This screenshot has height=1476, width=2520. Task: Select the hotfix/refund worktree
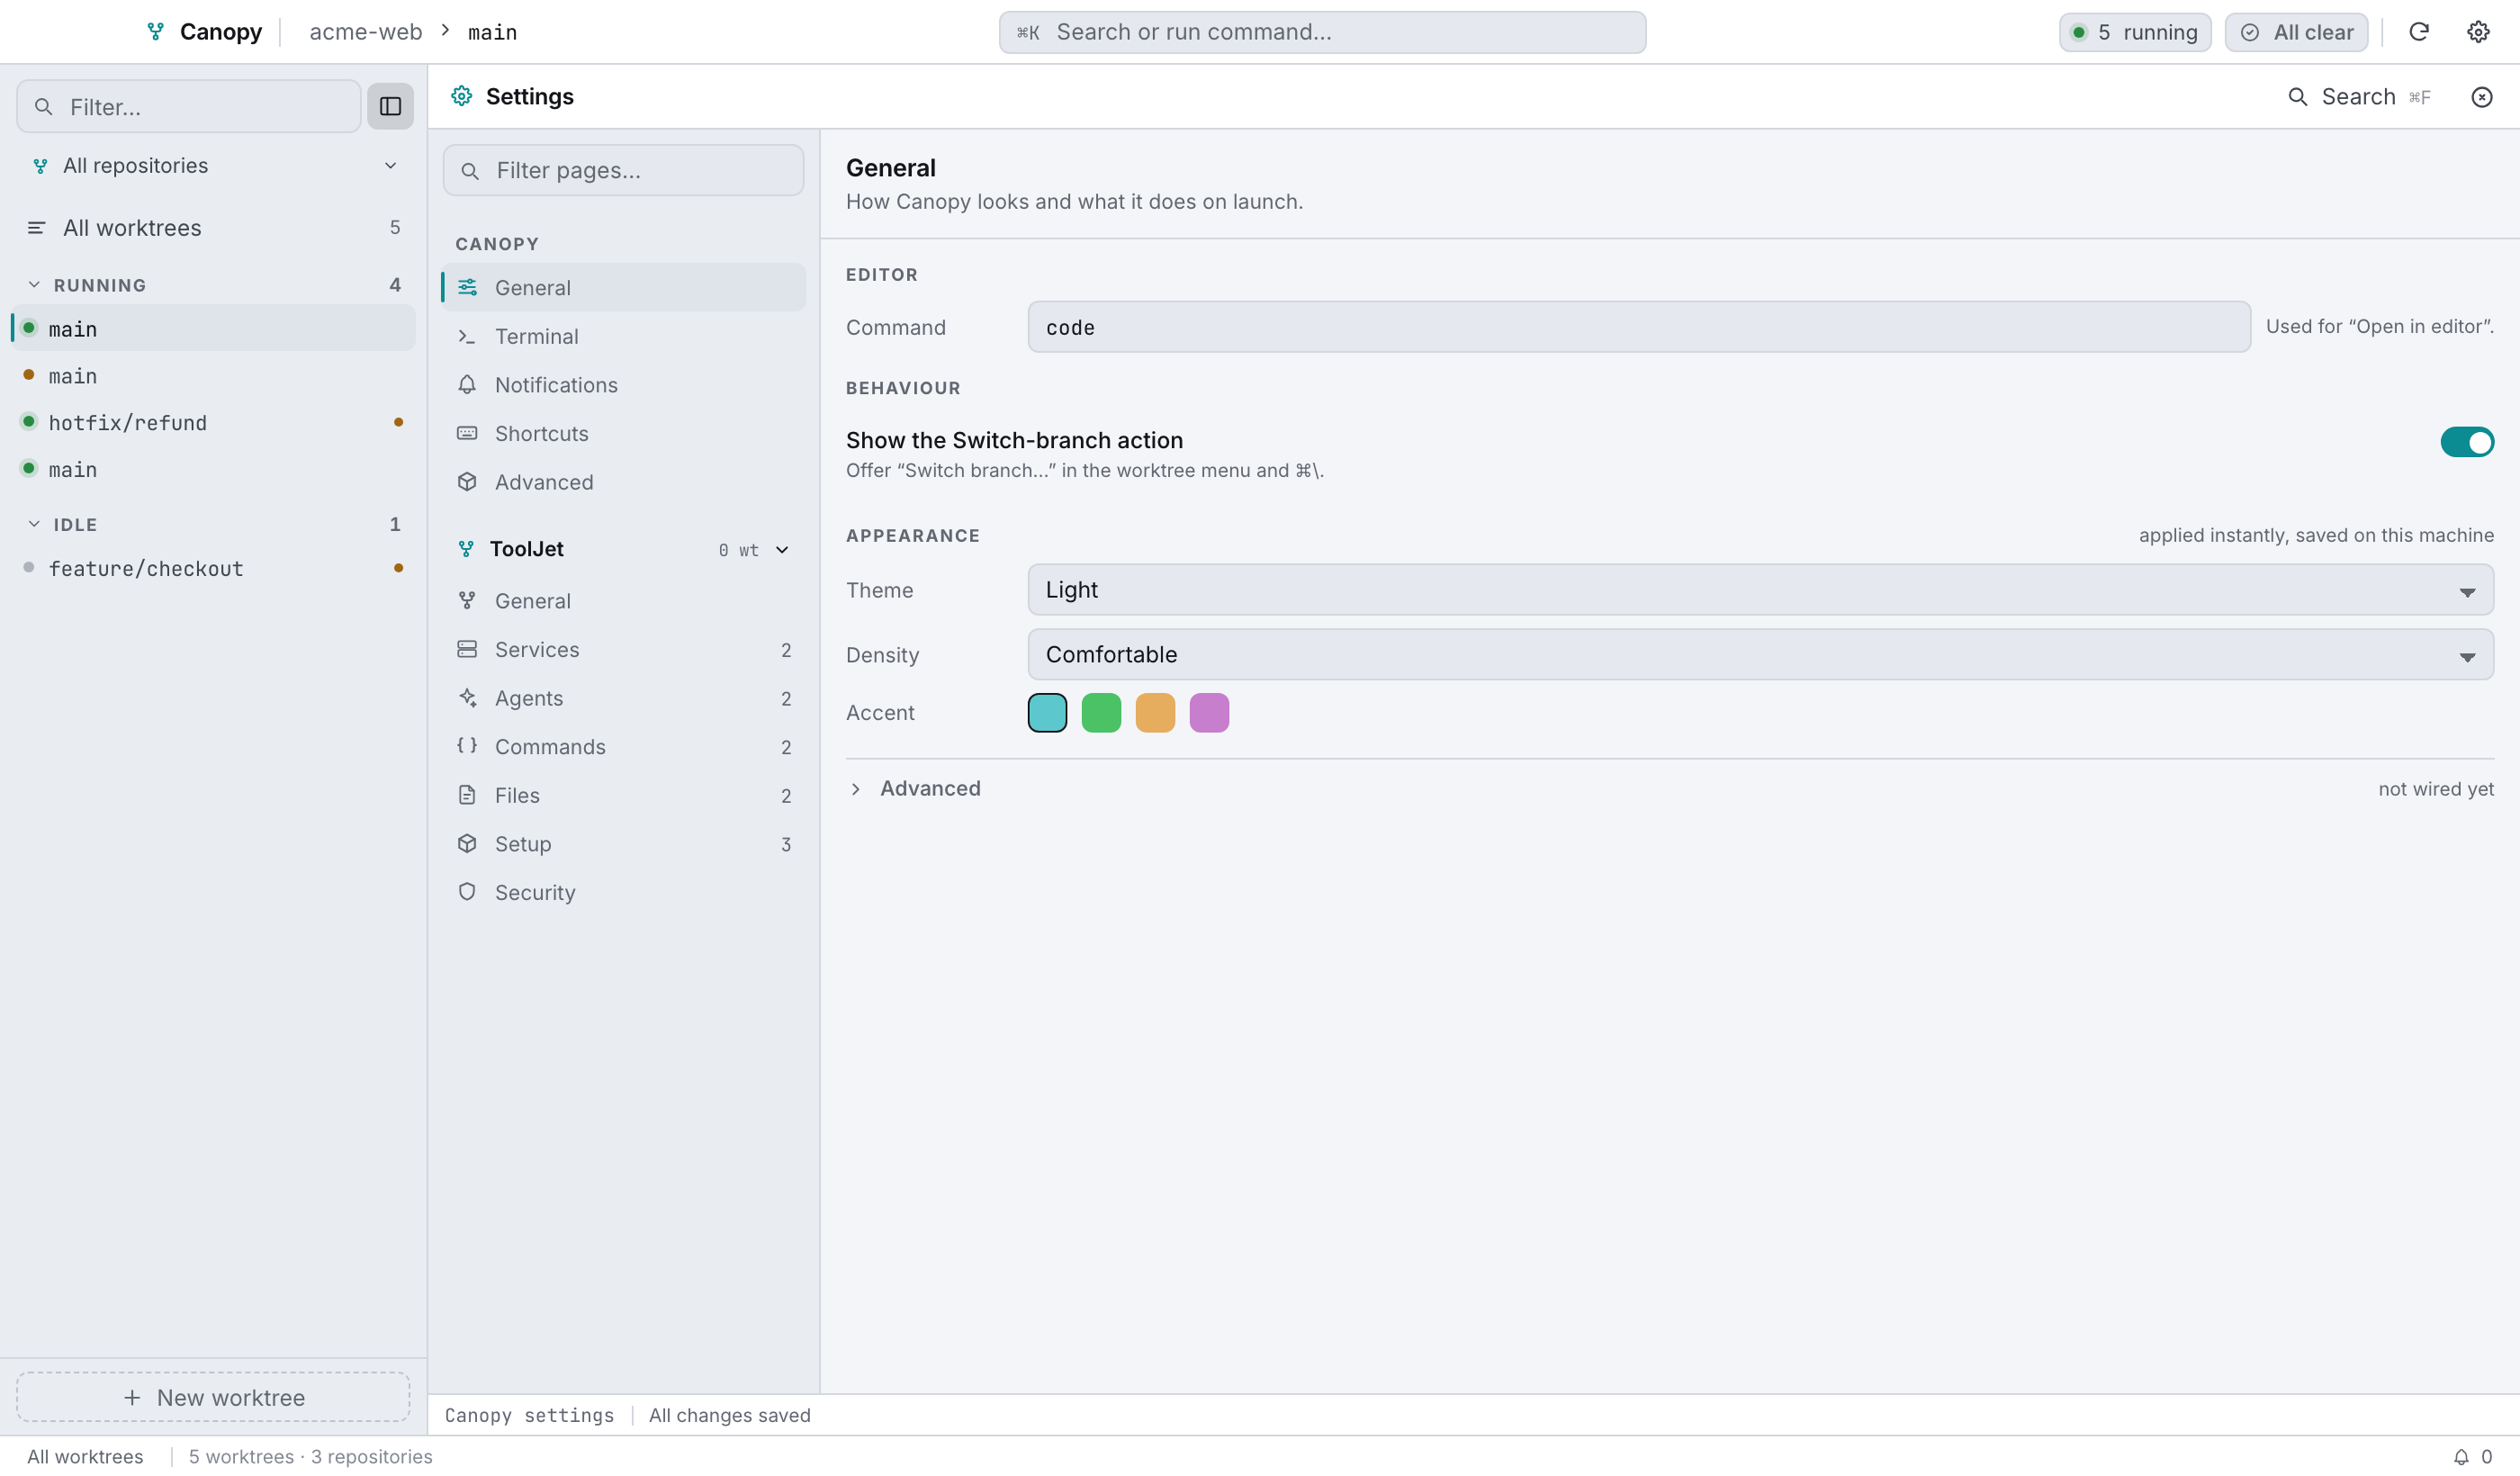click(x=213, y=422)
